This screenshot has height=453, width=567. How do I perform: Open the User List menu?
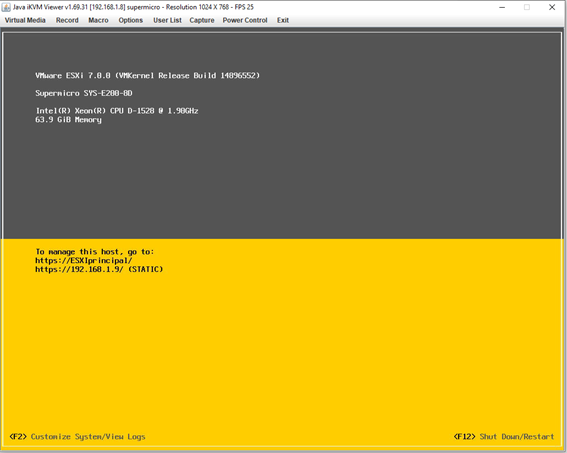[x=167, y=20]
